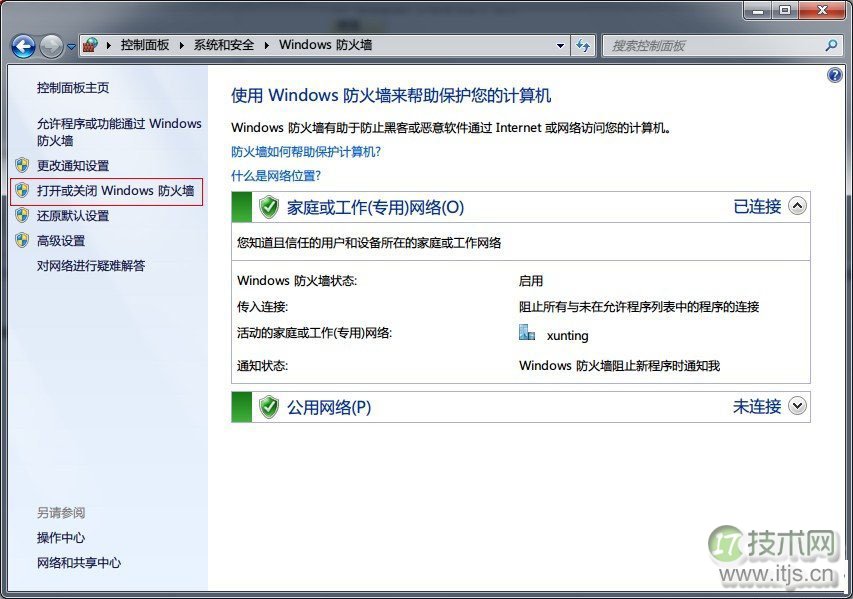Click the shield icon beside 高级设置
The height and width of the screenshot is (599, 853).
point(22,241)
